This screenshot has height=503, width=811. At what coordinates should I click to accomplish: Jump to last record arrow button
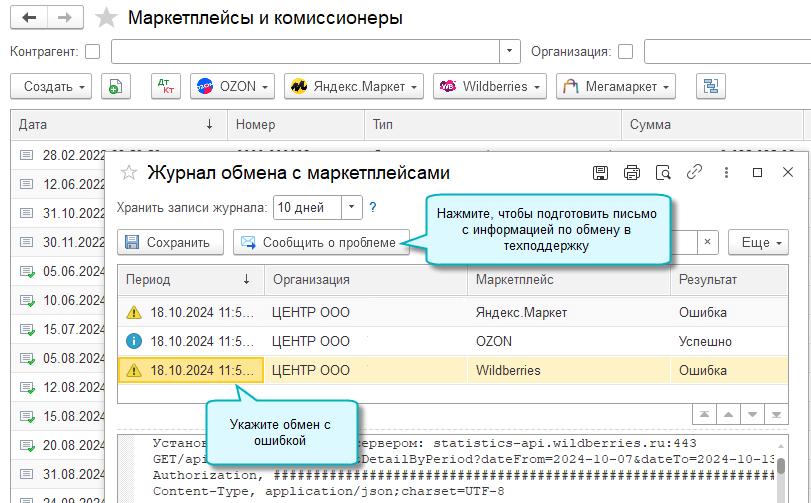776,414
